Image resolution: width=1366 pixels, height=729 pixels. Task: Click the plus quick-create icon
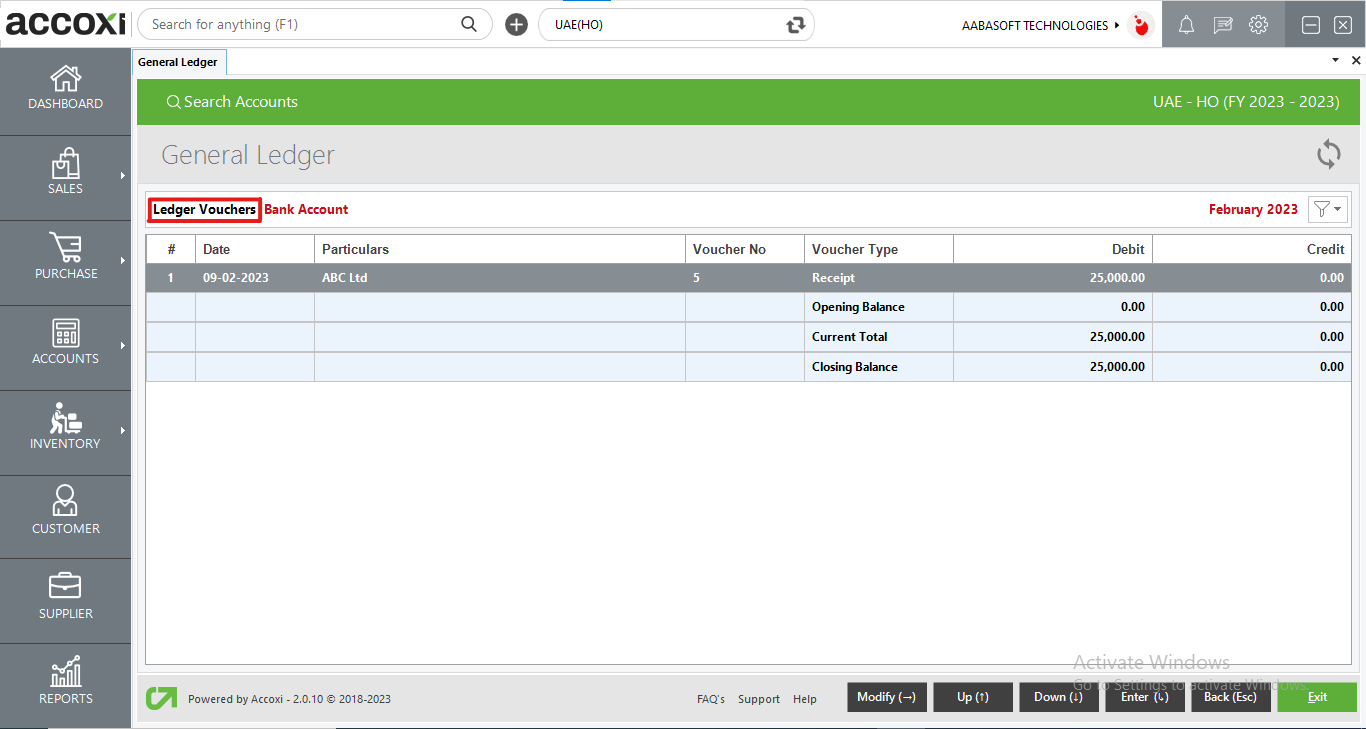click(x=516, y=25)
